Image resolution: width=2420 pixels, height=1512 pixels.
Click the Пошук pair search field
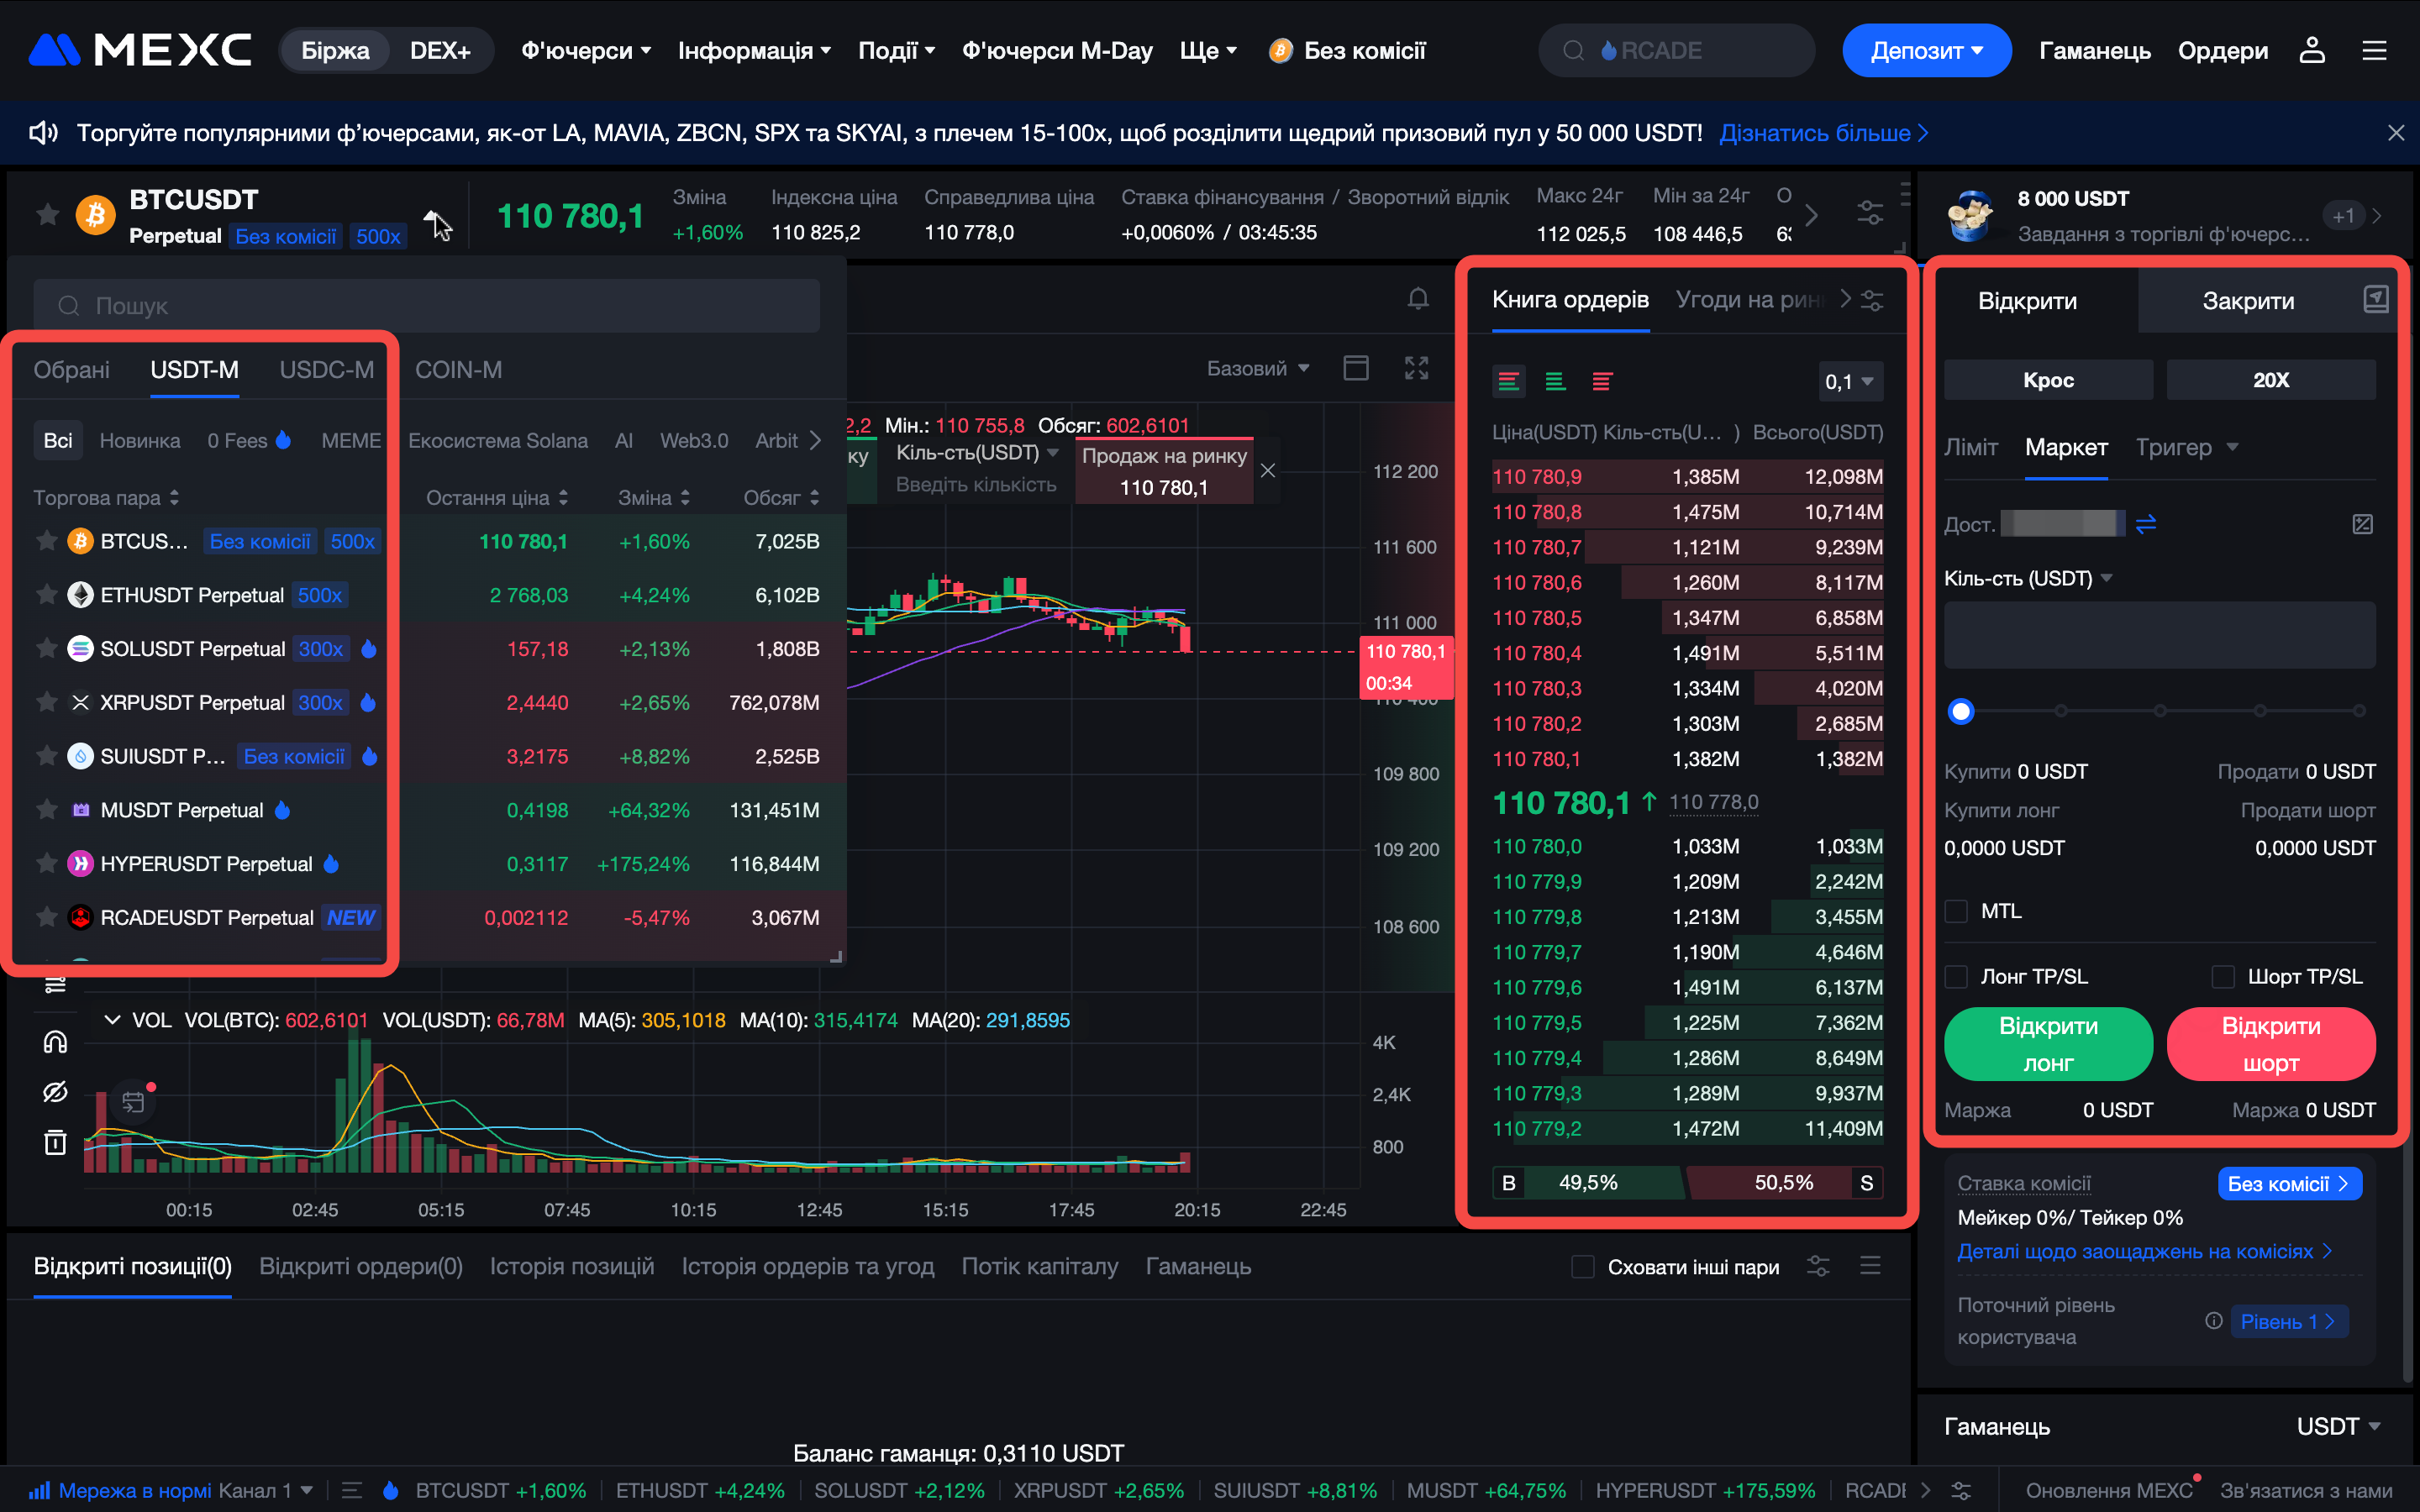(x=426, y=305)
